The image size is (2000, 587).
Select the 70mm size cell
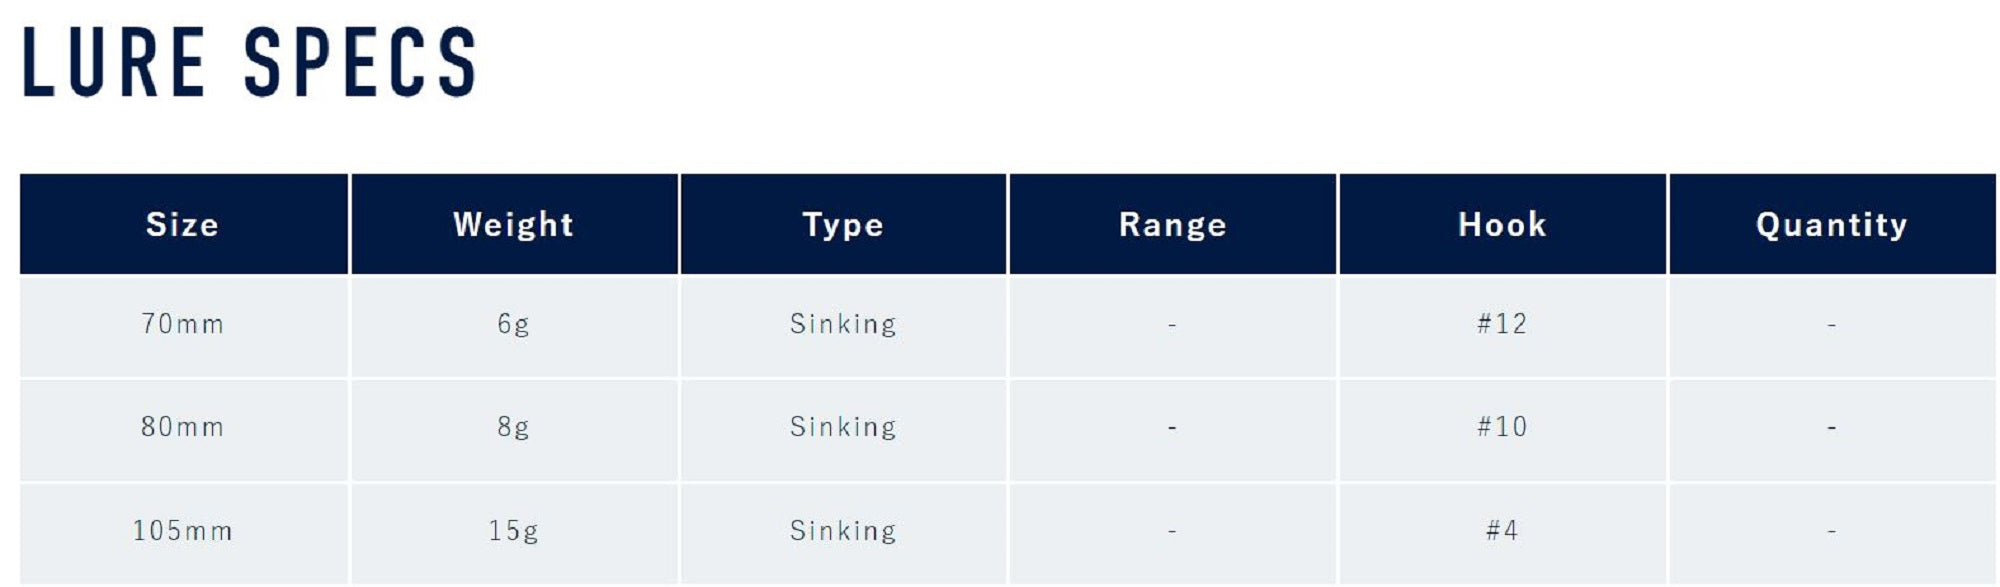[182, 324]
